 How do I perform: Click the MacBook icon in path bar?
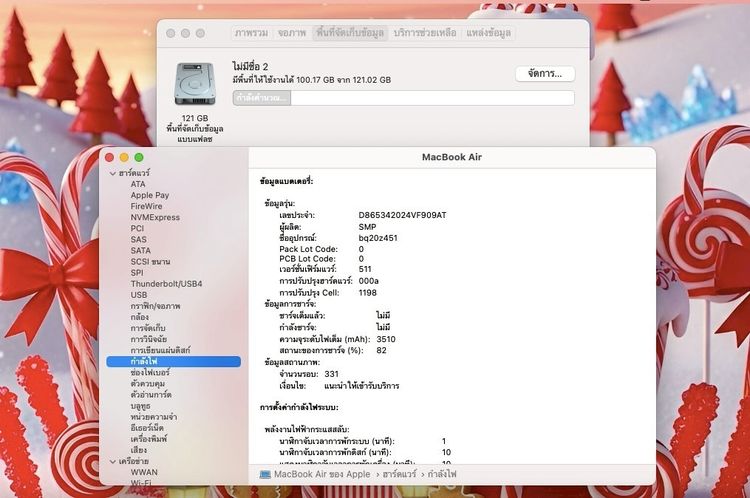point(265,475)
